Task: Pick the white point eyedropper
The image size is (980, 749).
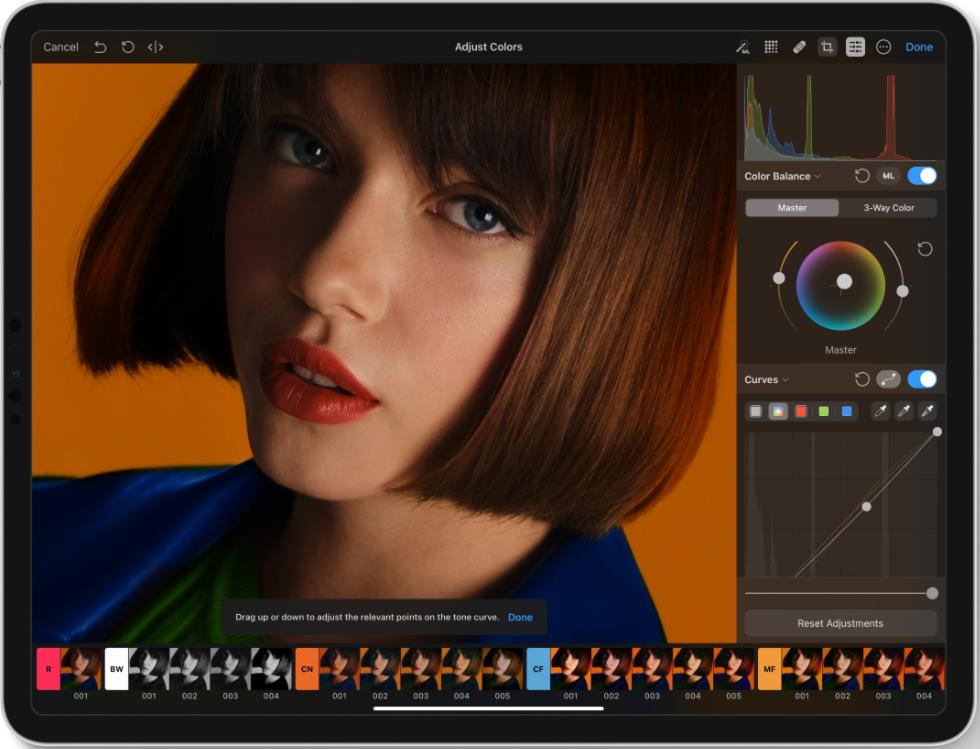Action: click(928, 411)
